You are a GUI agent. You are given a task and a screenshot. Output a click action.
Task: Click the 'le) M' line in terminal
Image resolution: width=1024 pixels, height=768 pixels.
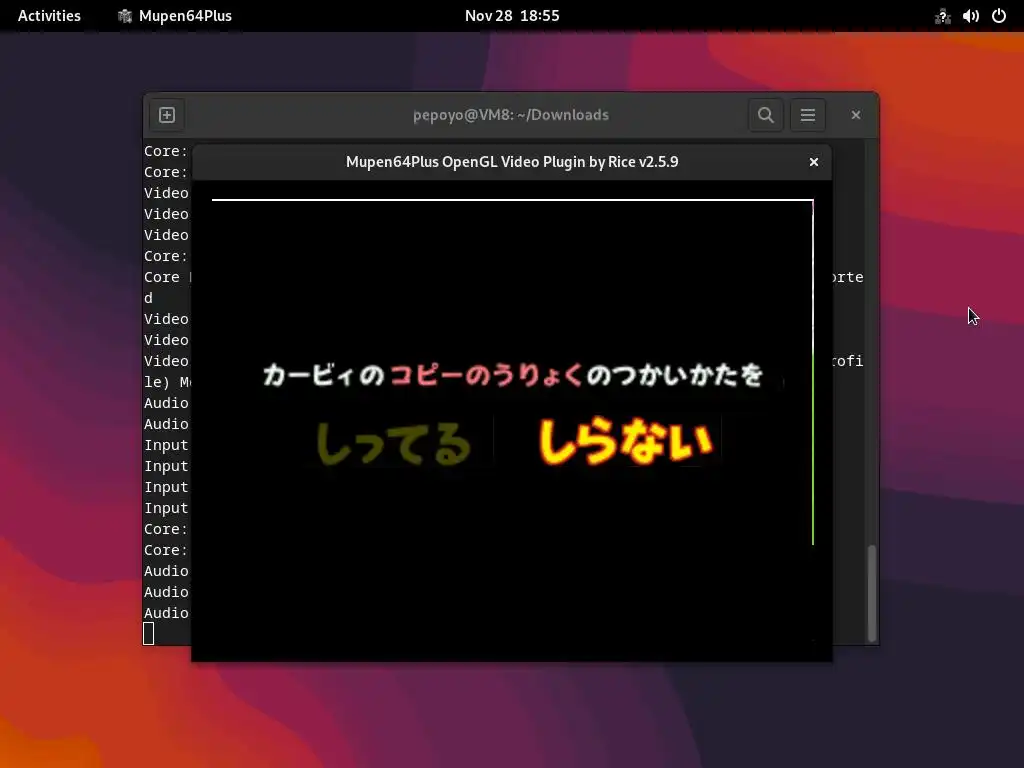[x=168, y=382]
